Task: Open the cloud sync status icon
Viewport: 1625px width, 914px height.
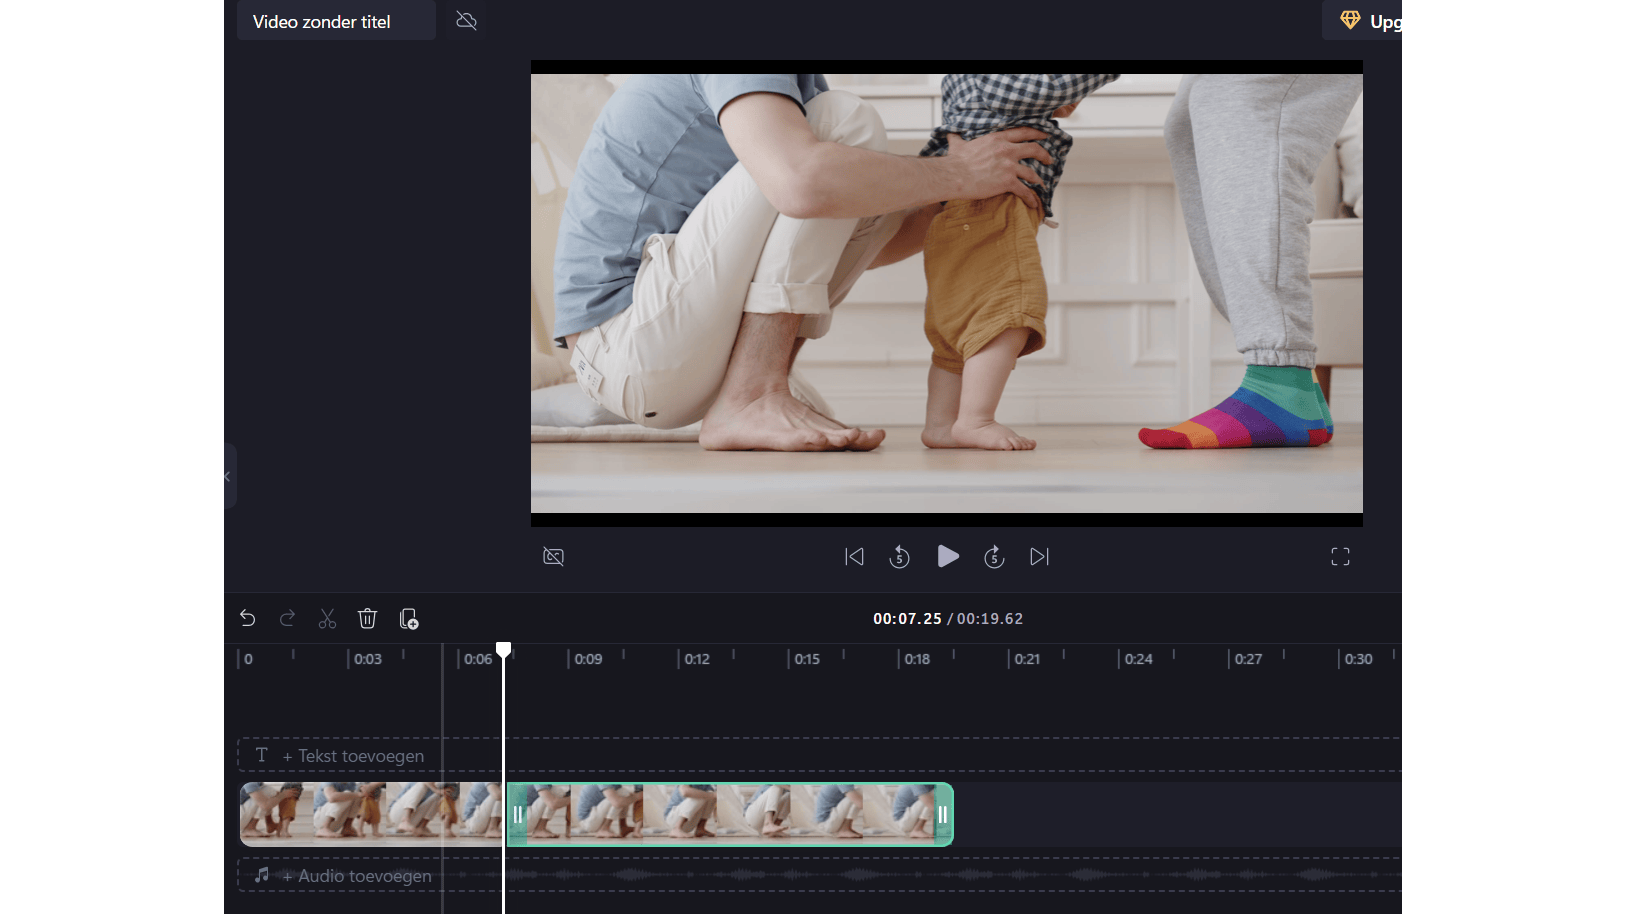Action: [x=466, y=21]
